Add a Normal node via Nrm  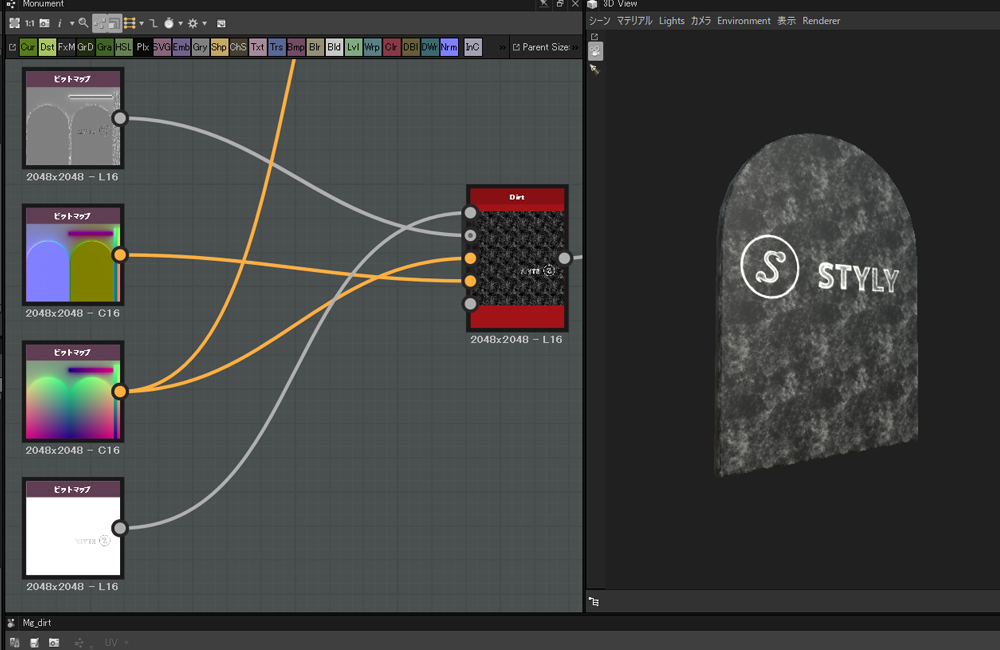(449, 47)
